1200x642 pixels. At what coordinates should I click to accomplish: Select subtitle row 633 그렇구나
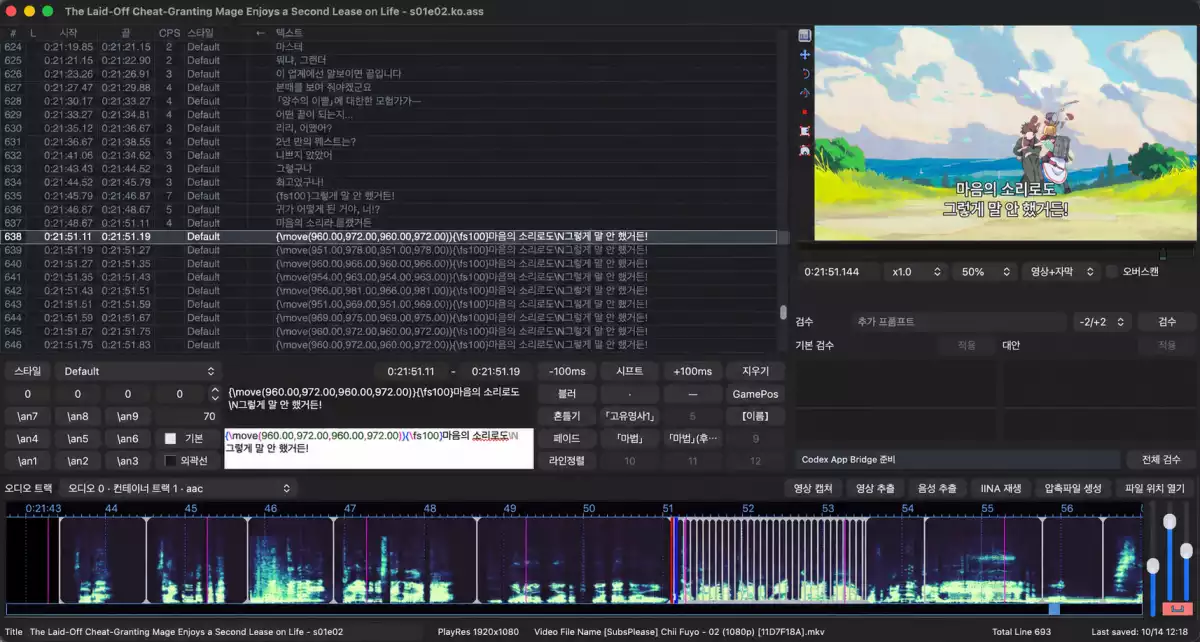(390, 169)
